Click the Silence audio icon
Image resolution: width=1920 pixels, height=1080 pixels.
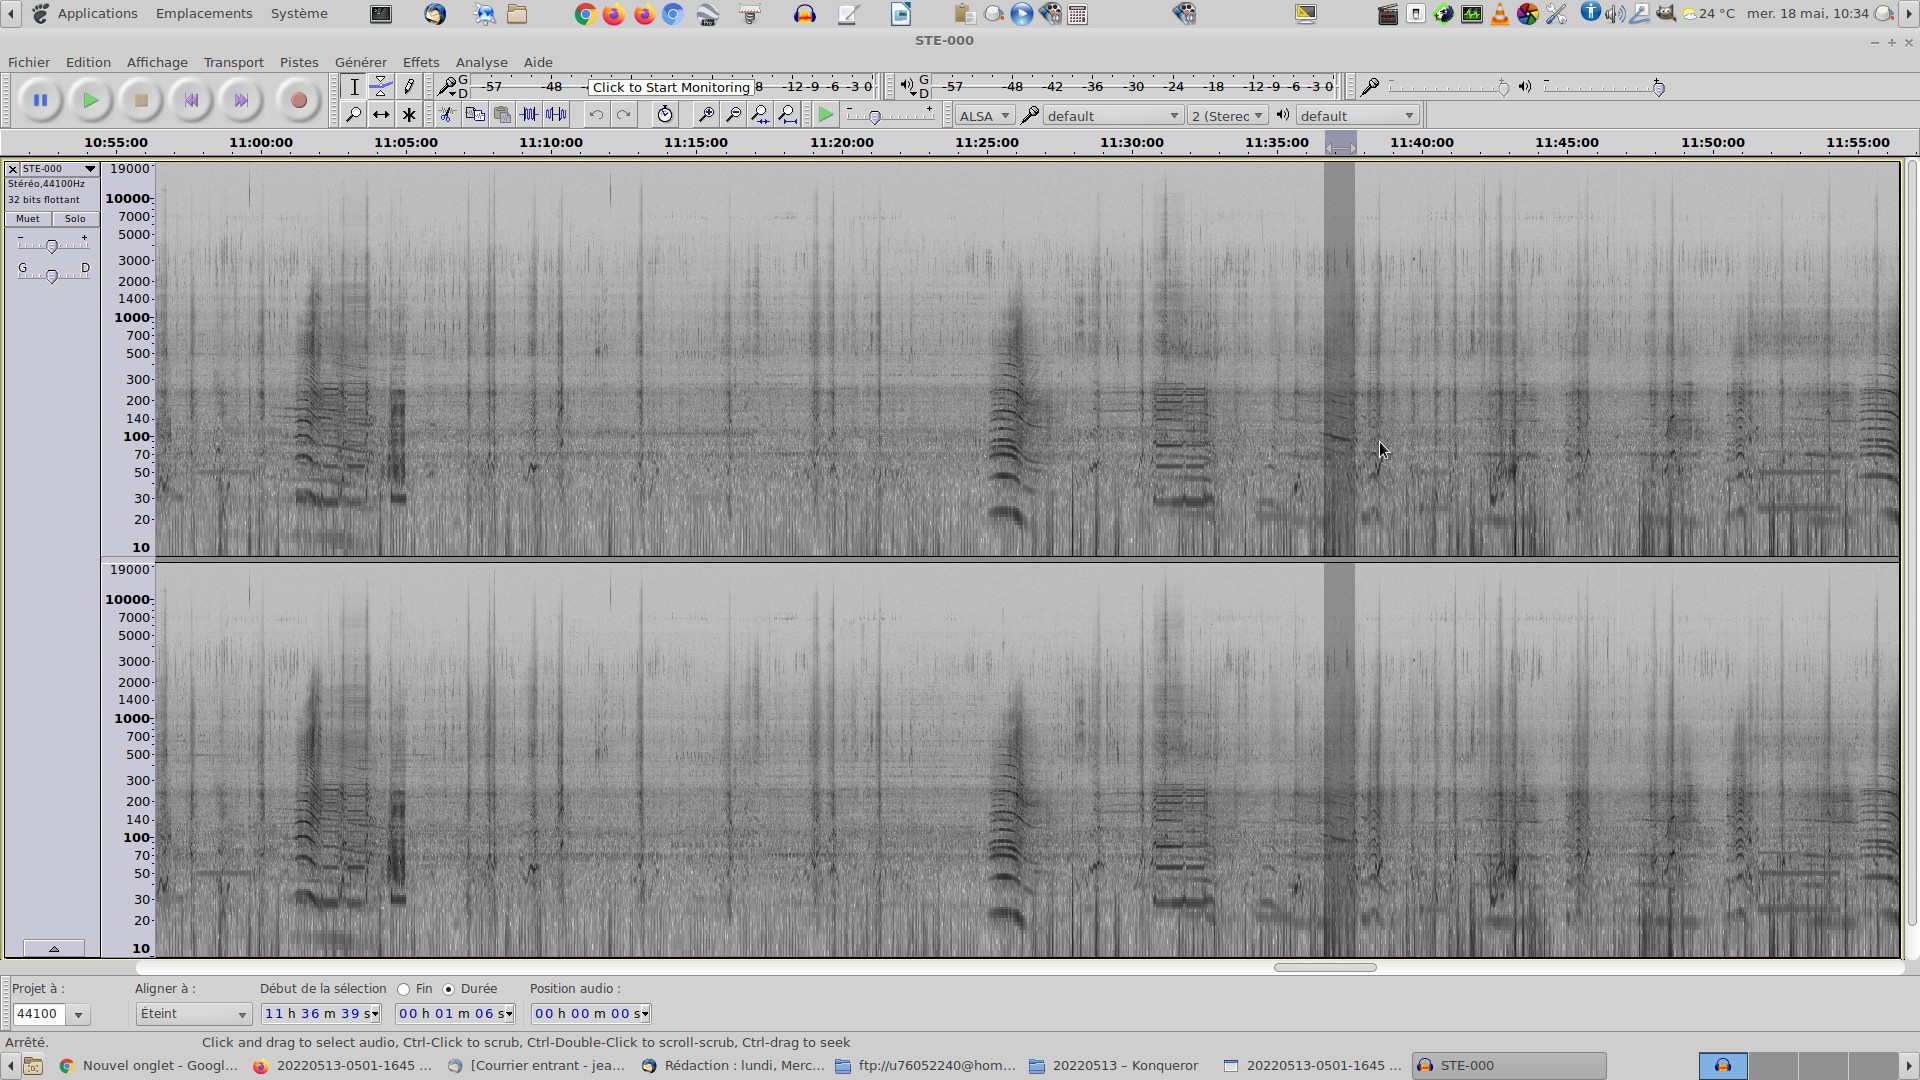point(556,115)
